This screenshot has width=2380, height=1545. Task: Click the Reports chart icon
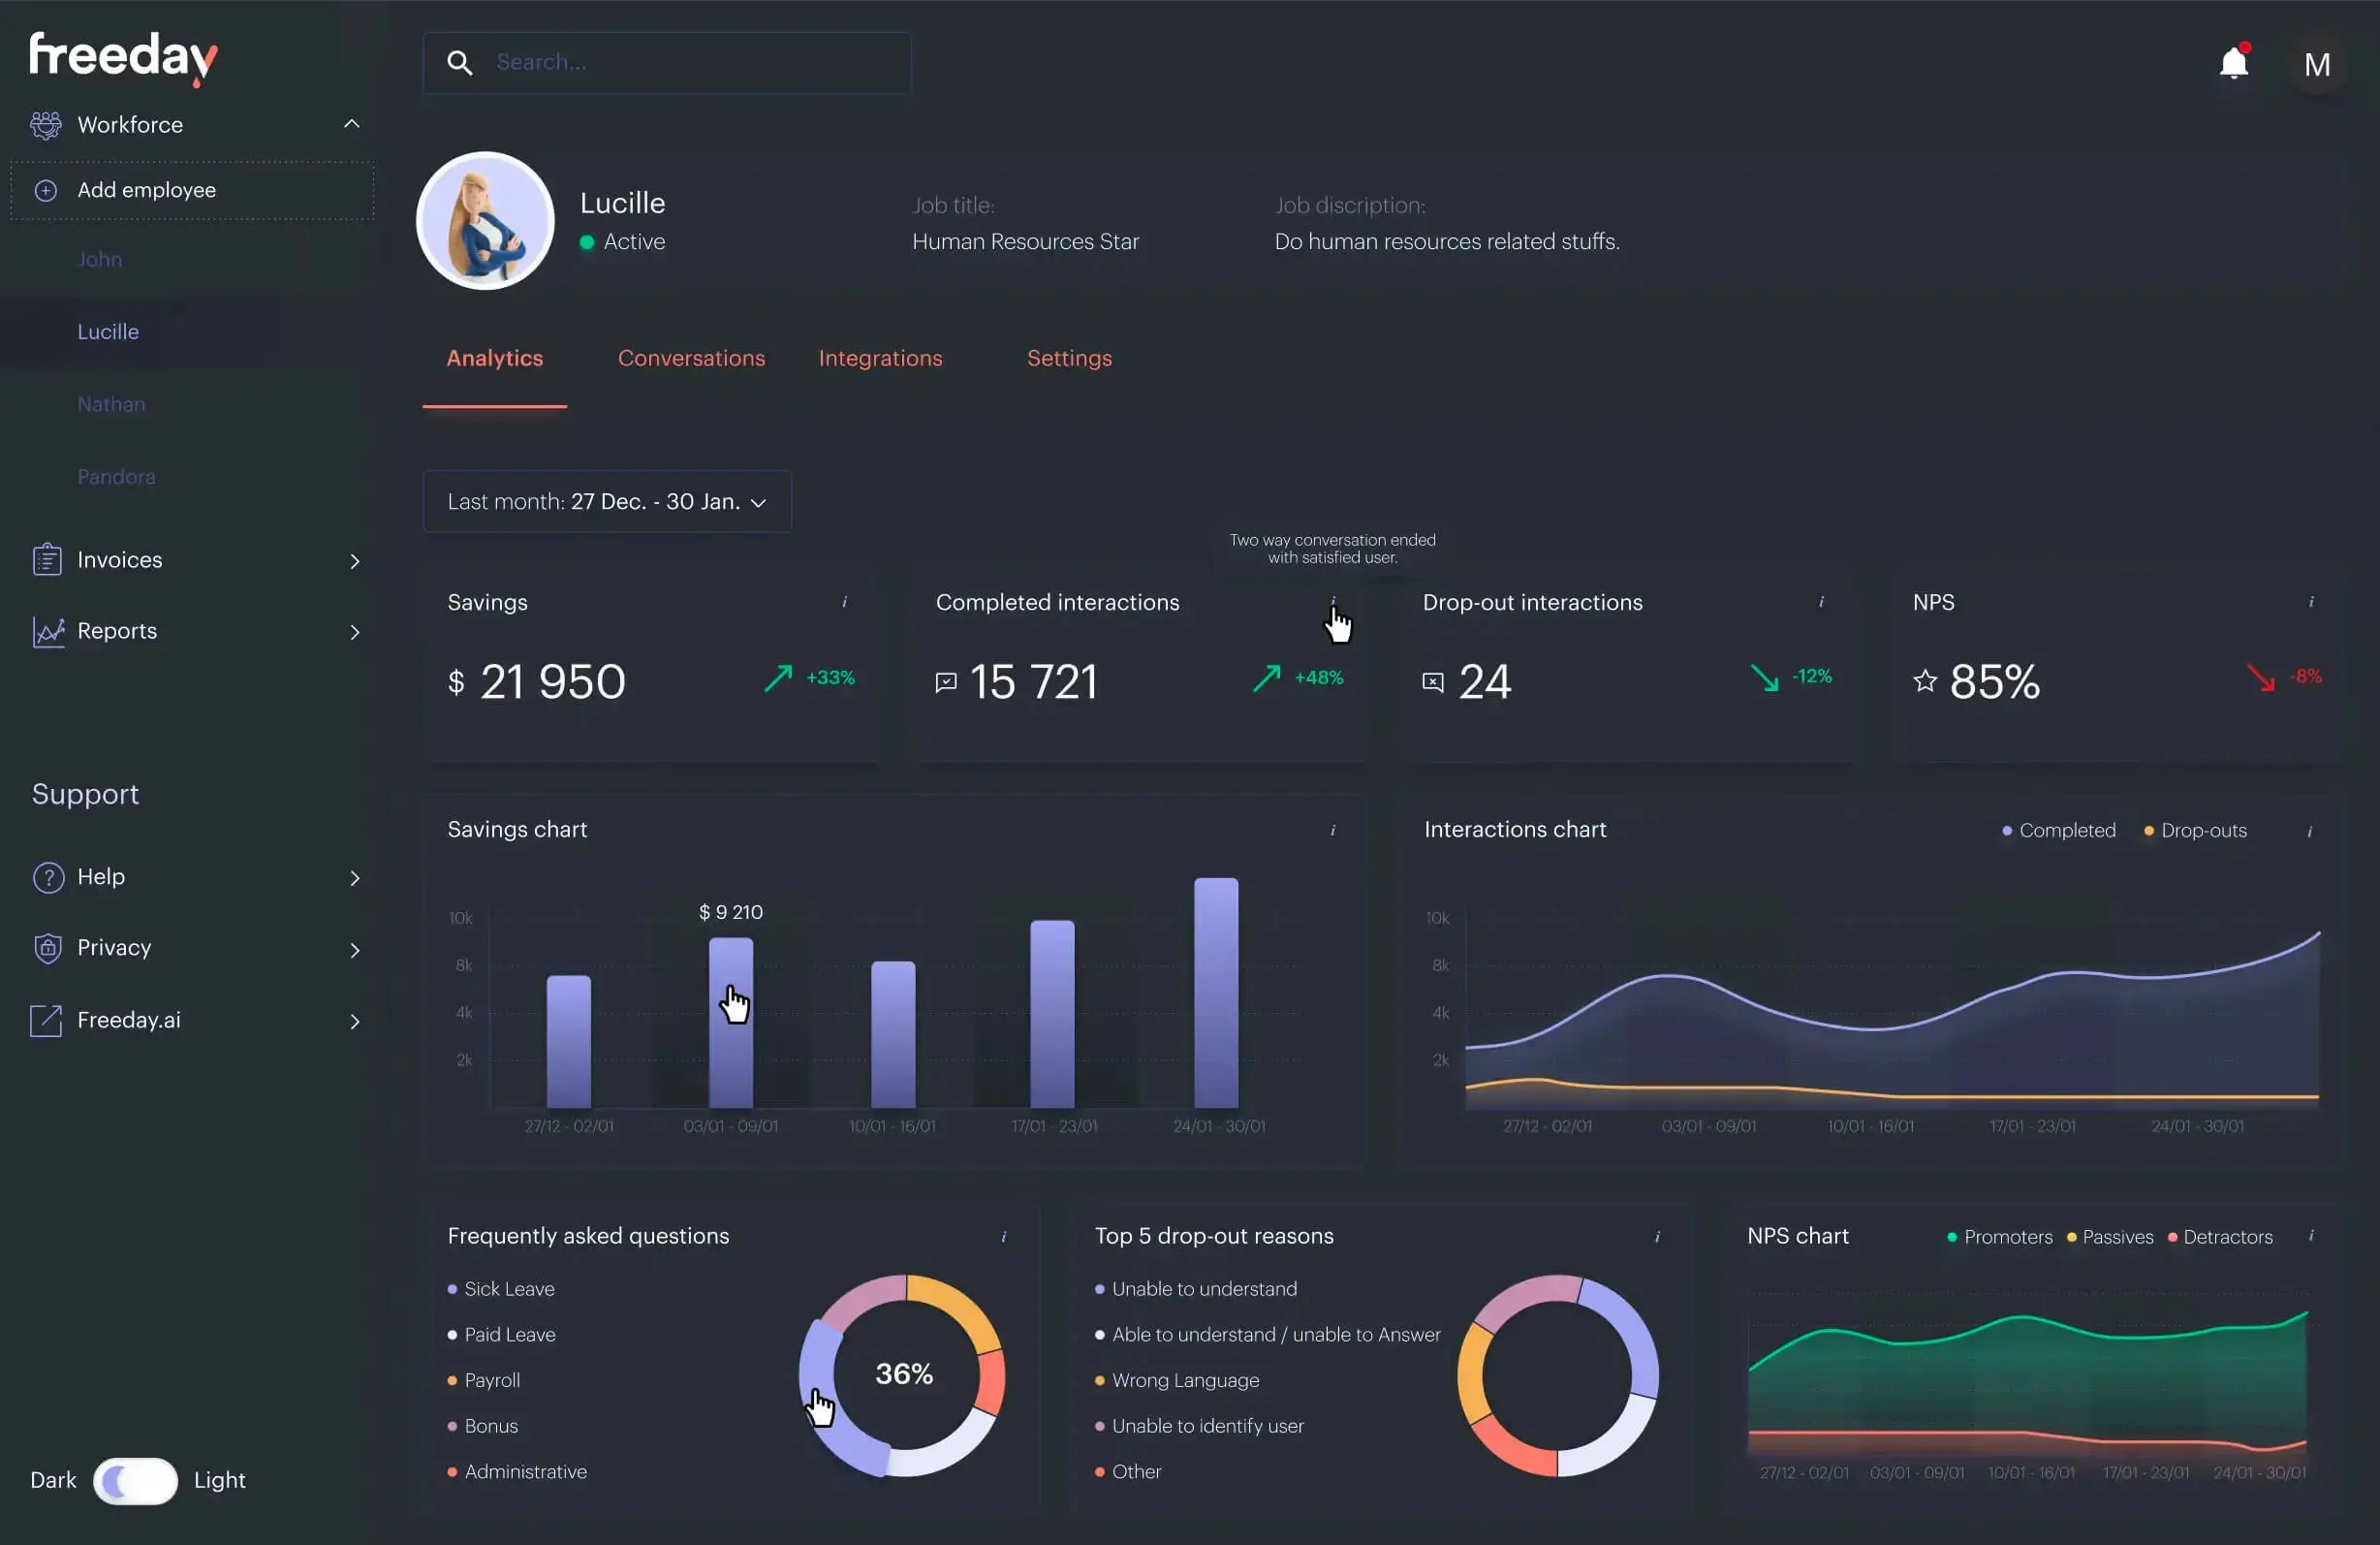tap(47, 631)
